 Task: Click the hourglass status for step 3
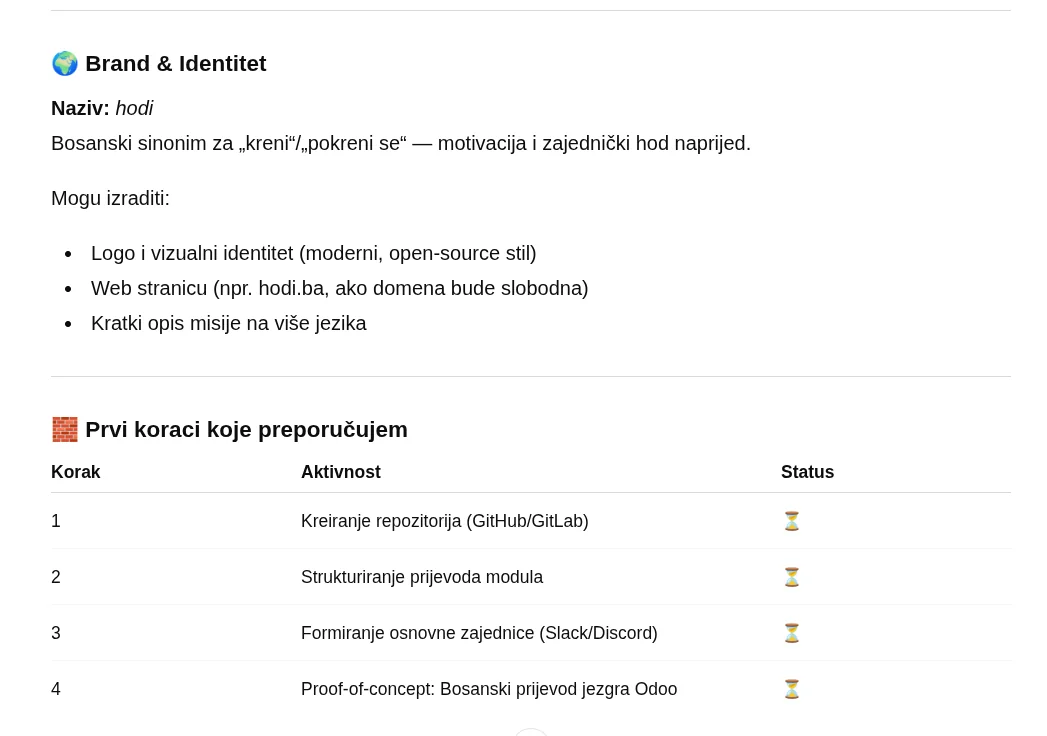792,633
